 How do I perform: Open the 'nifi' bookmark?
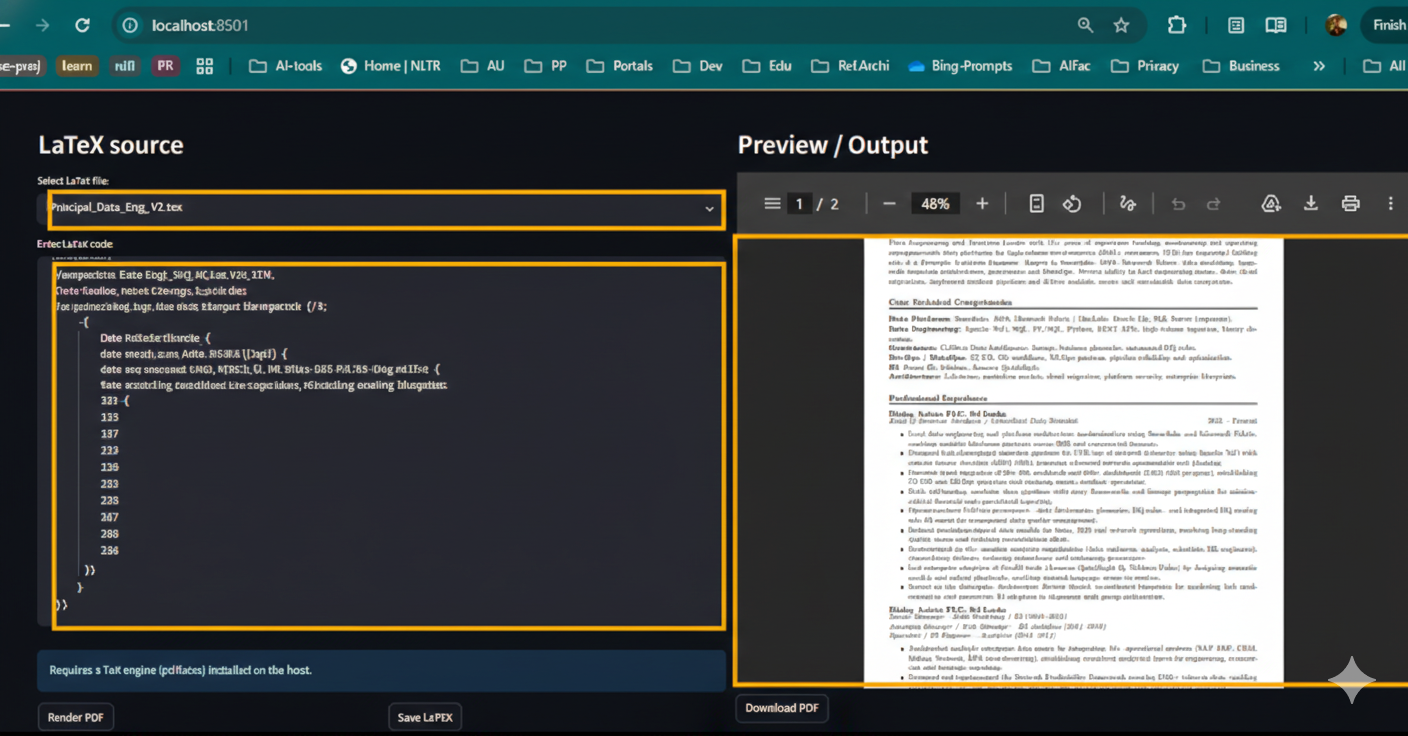[x=125, y=66]
